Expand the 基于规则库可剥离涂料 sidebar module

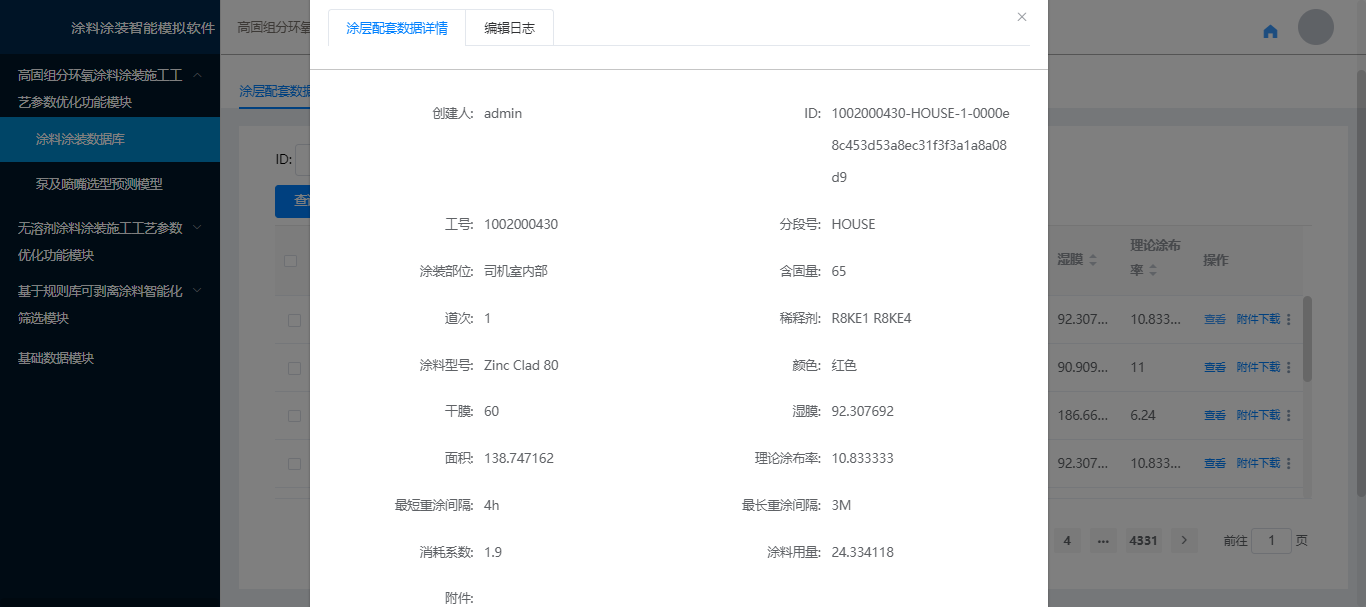(x=197, y=291)
